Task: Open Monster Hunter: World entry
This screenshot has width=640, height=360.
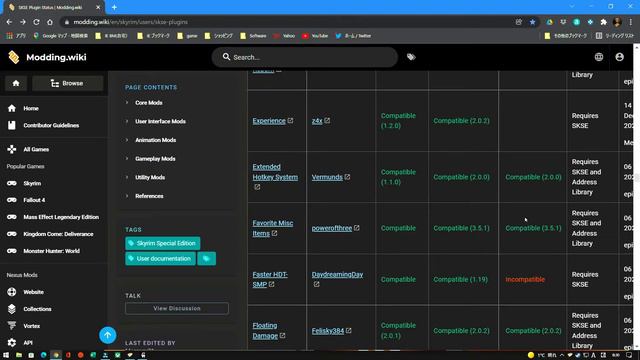Action: tap(51, 251)
